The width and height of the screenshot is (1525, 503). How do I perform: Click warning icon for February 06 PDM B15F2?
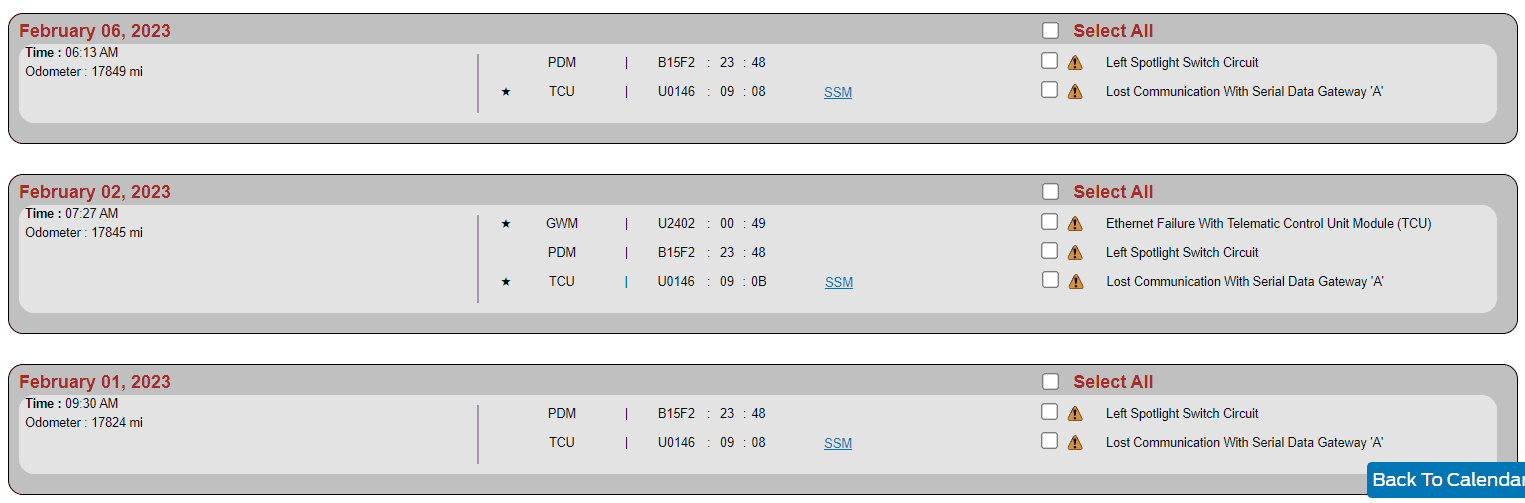coord(1075,62)
